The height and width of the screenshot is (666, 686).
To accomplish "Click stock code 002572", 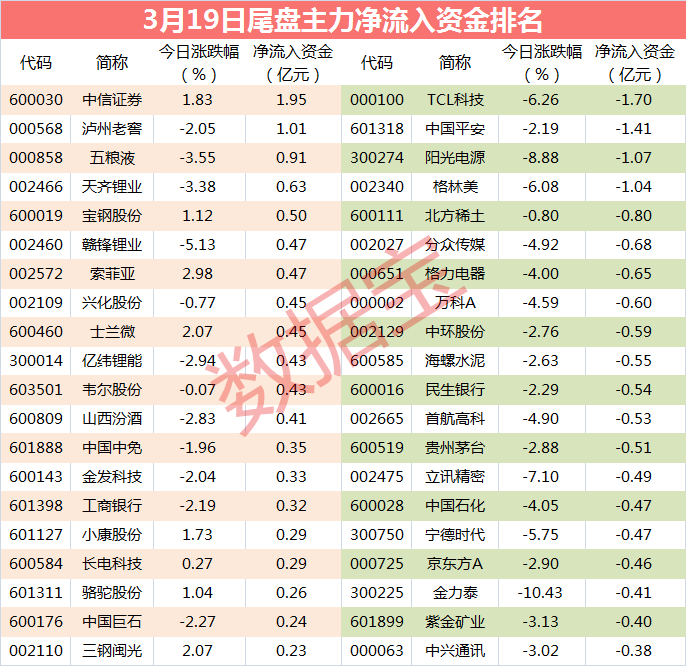I will pyautogui.click(x=36, y=274).
